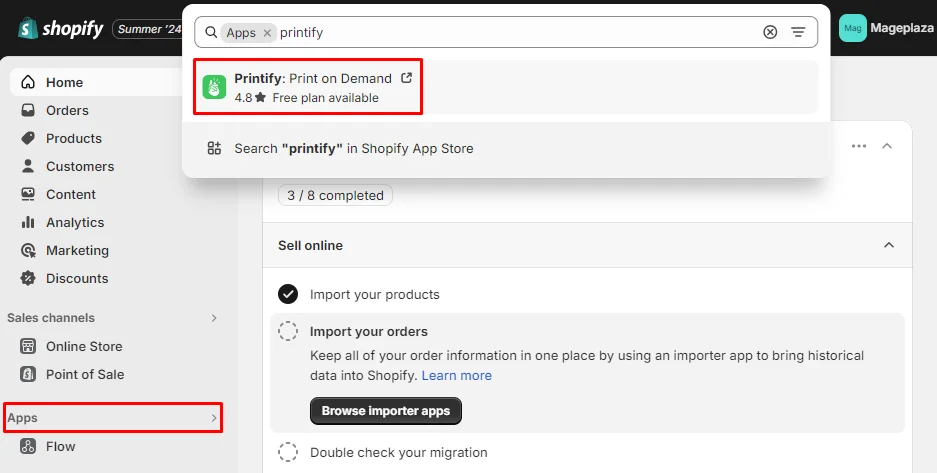Expand the Apps section chevron

click(214, 418)
